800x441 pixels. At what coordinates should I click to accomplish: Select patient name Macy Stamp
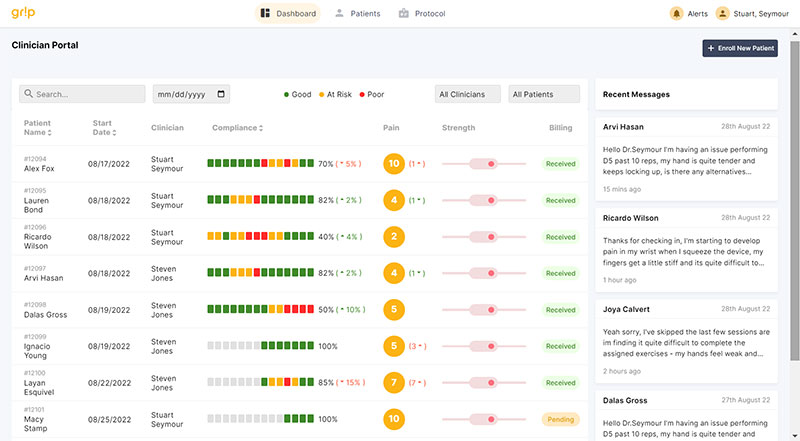[35, 424]
